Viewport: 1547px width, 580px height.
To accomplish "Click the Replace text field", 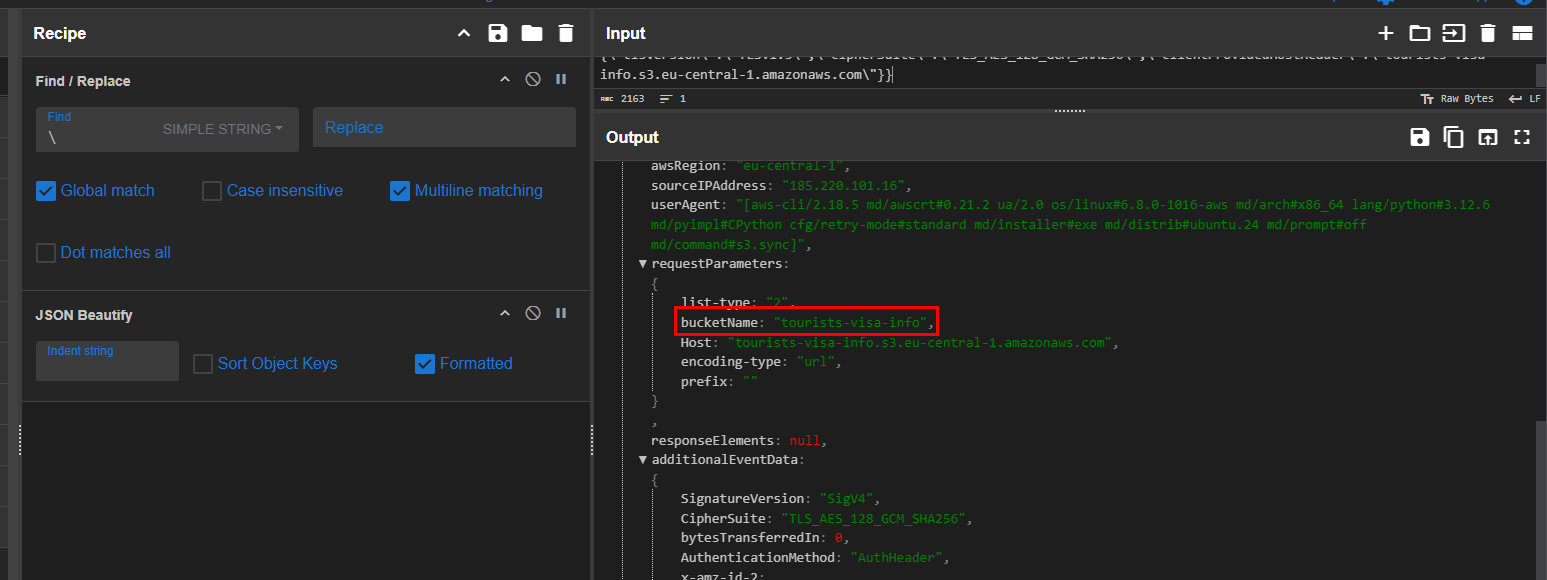I will 444,128.
